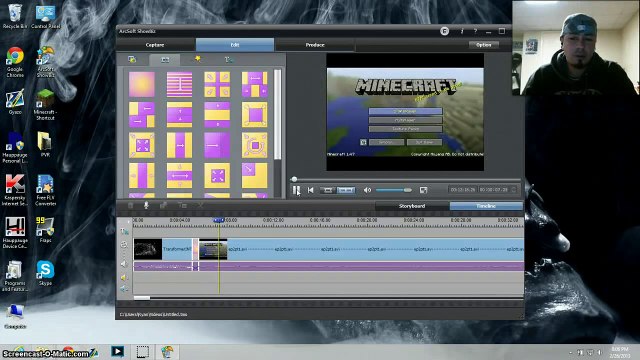
Task: Switch to the Capture tab
Action: tap(155, 45)
